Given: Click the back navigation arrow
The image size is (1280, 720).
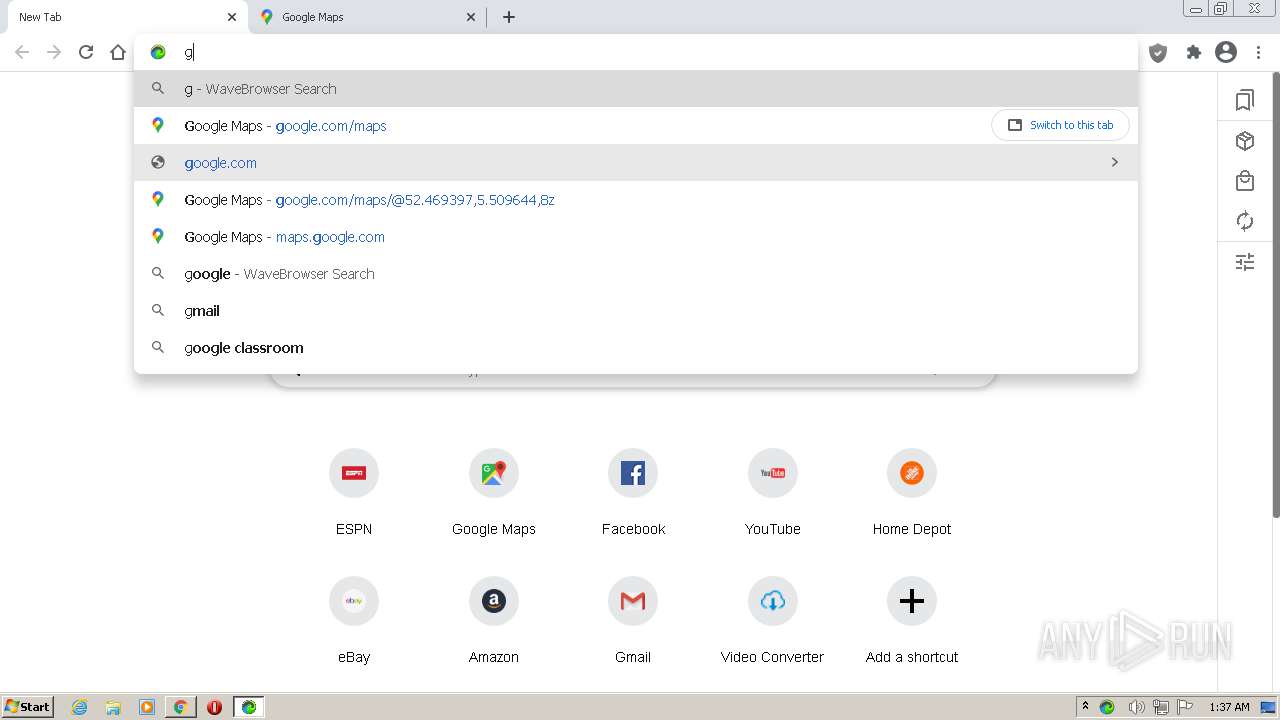Looking at the screenshot, I should [x=22, y=52].
